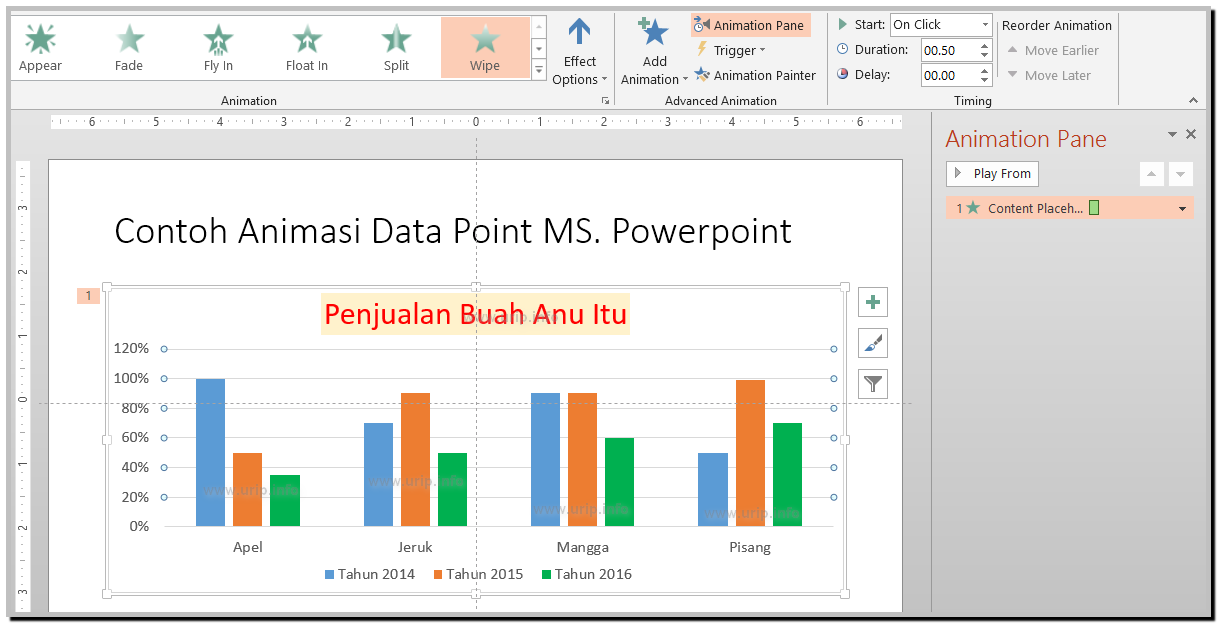Screen dimensions: 1218x624
Task: Increase the Duration with its up stepper
Action: pos(985,44)
